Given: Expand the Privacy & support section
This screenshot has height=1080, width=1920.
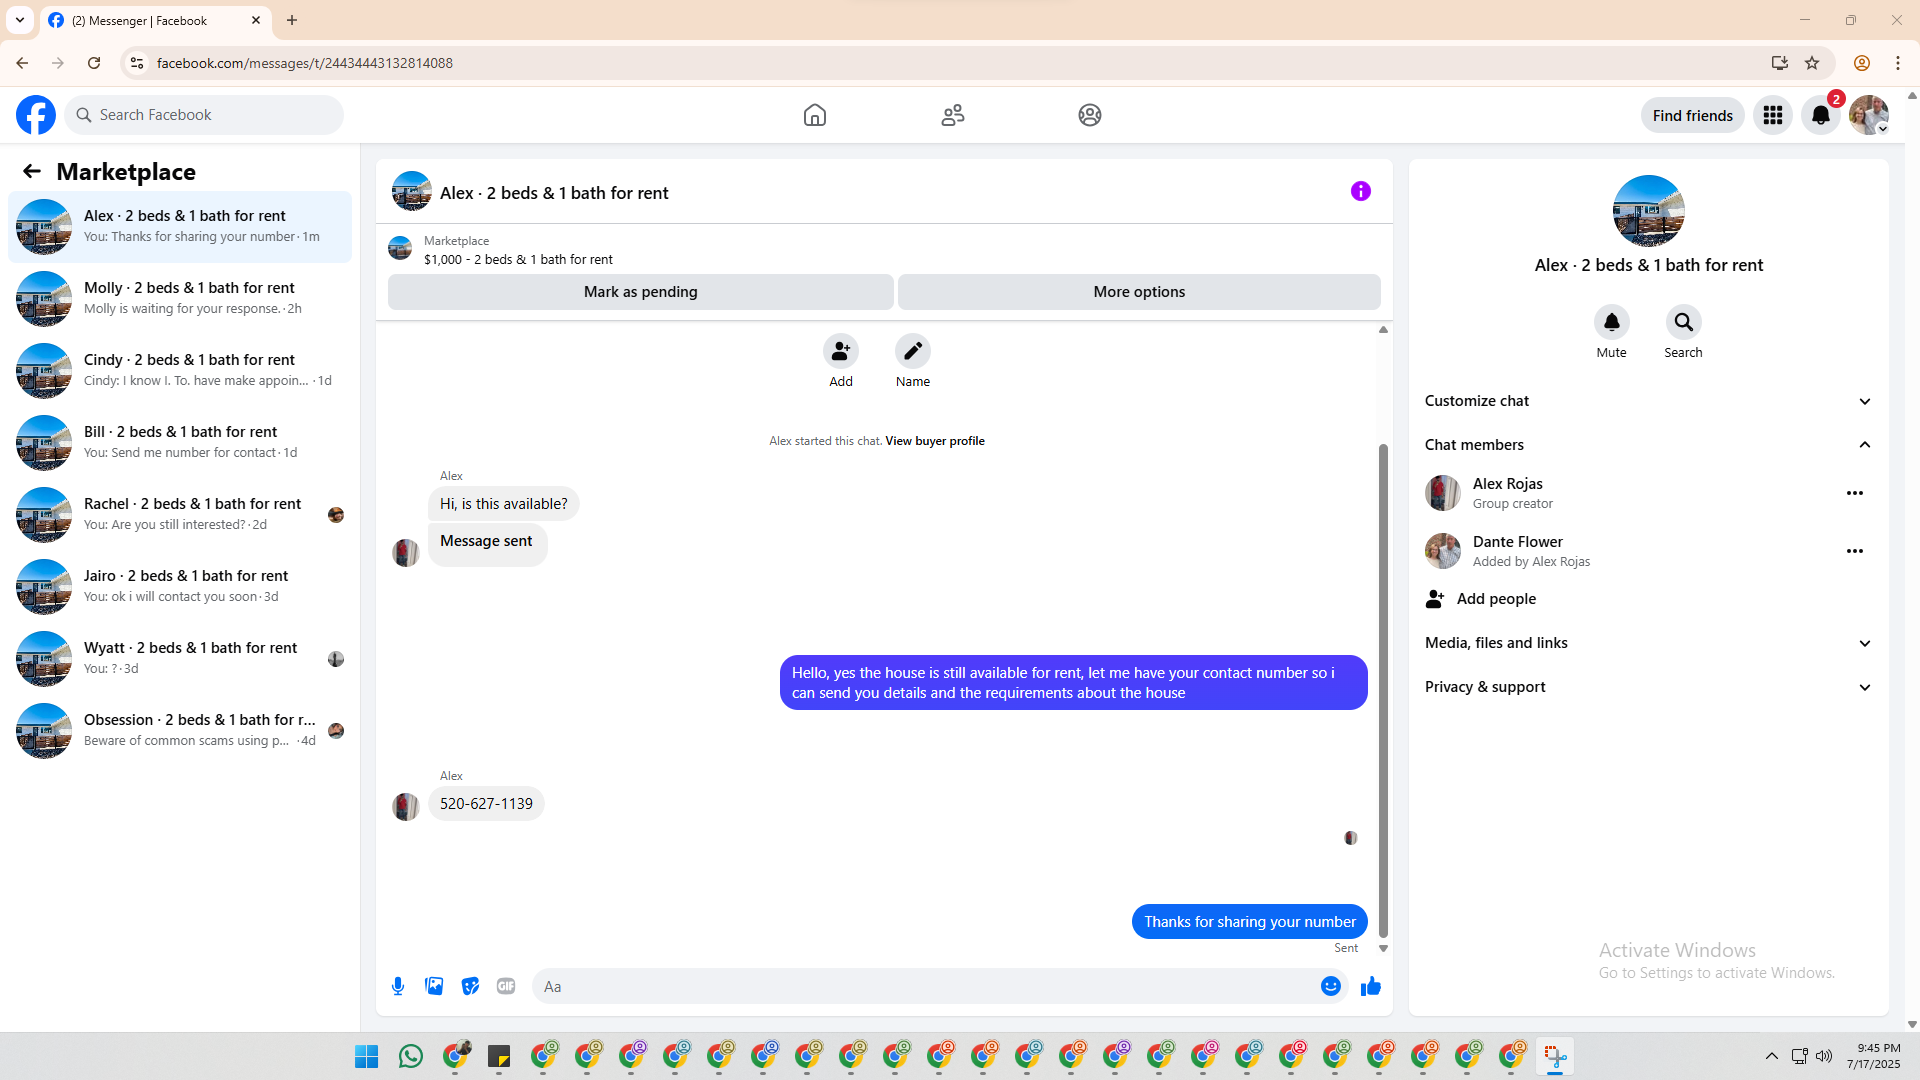Looking at the screenshot, I should 1648,687.
